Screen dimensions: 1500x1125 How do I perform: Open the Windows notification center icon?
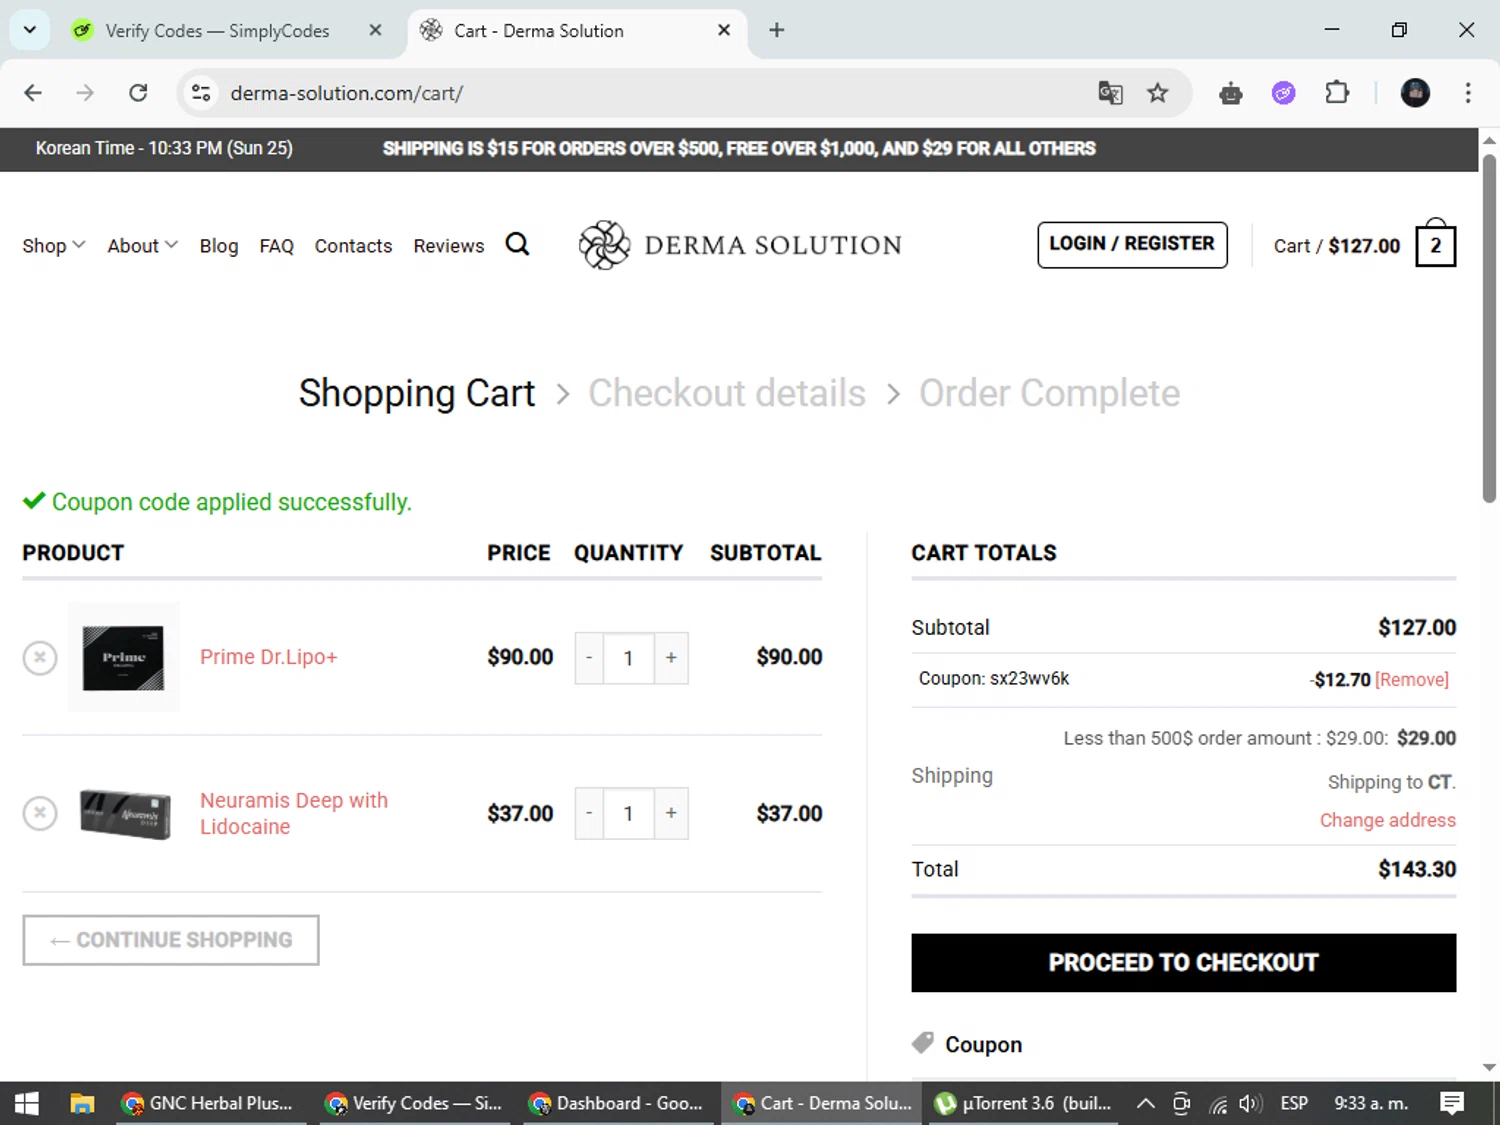coord(1452,1103)
